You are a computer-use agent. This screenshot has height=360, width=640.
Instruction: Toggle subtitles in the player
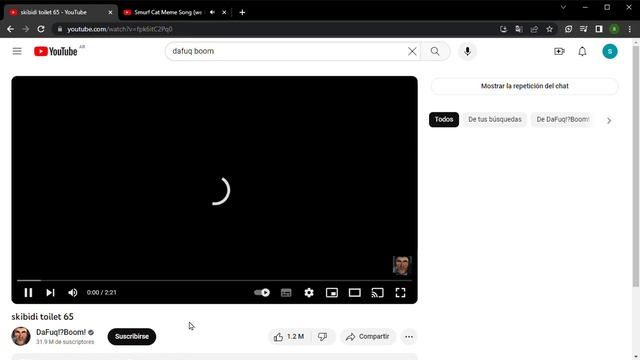coord(286,293)
